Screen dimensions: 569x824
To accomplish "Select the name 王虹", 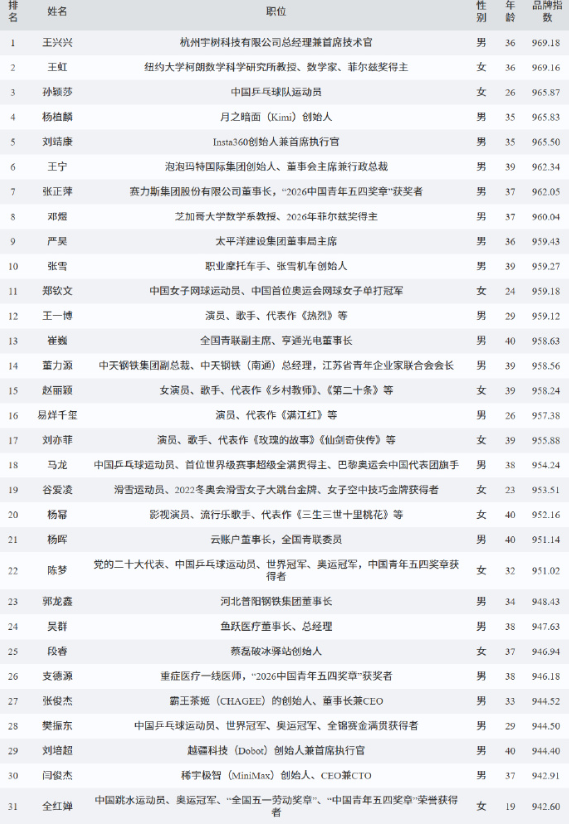I will click(57, 67).
